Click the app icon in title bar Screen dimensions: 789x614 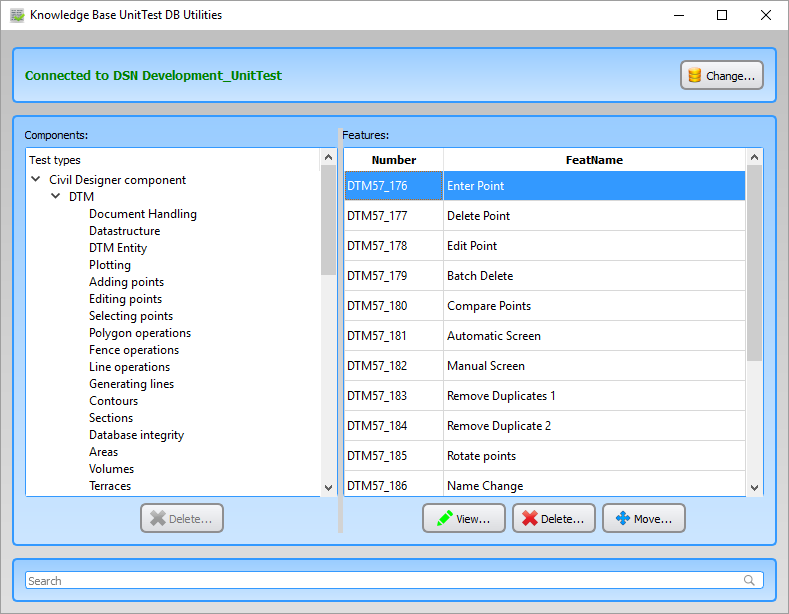pos(17,15)
